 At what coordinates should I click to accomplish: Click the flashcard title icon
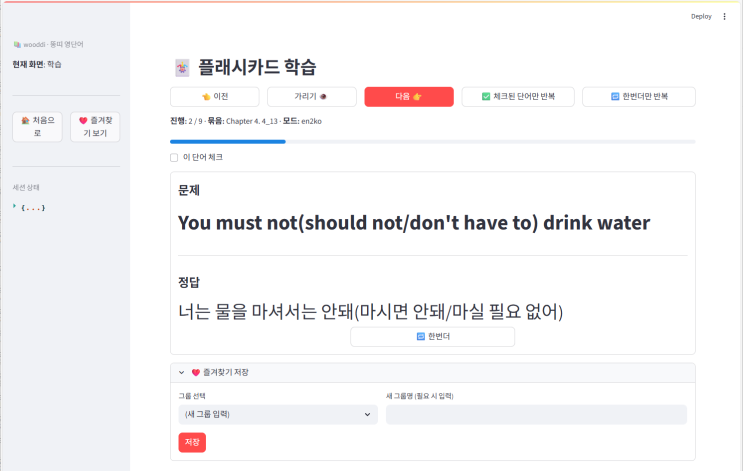point(182,68)
